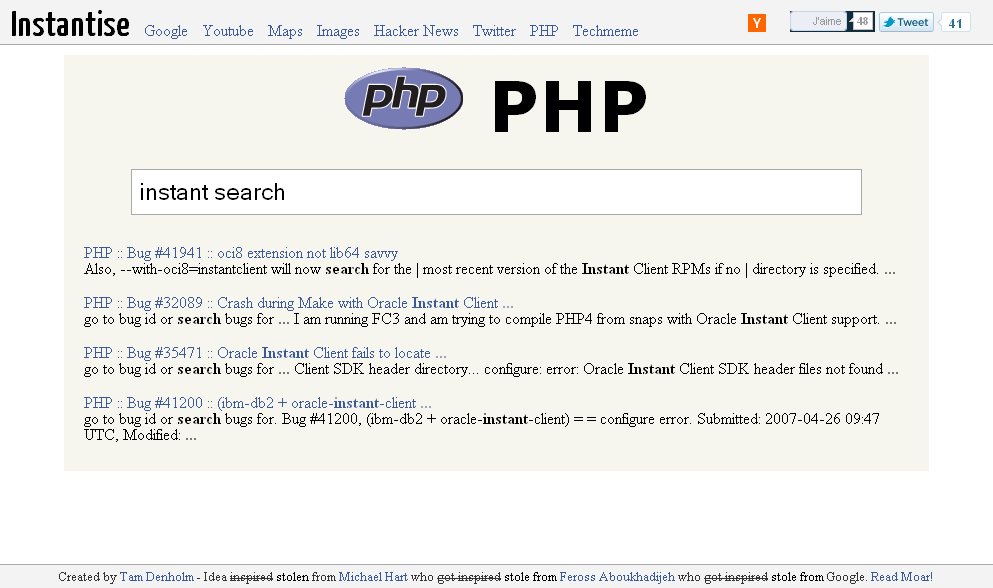This screenshot has height=588, width=993.
Task: Click the PHP elephant oval logo
Action: 404,98
